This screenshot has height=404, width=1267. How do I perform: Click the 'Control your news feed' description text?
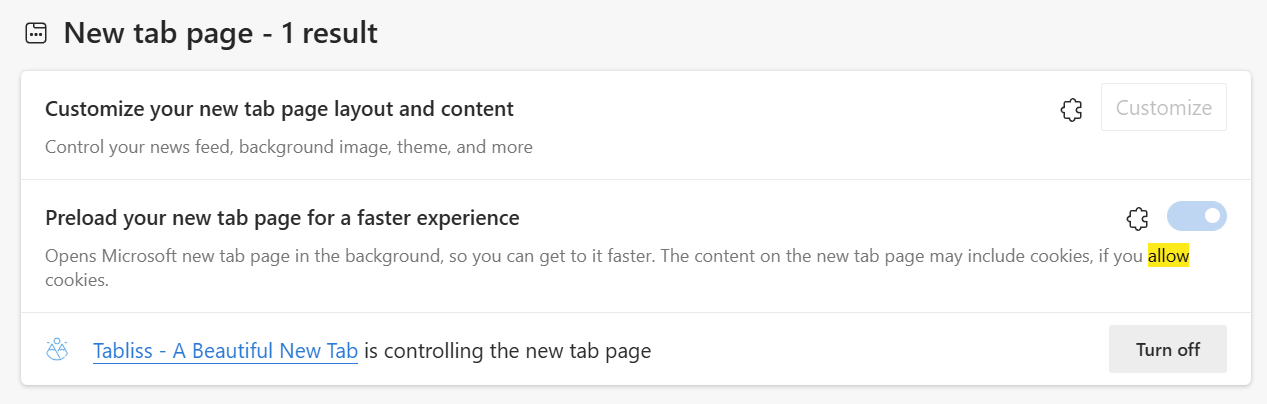click(289, 147)
